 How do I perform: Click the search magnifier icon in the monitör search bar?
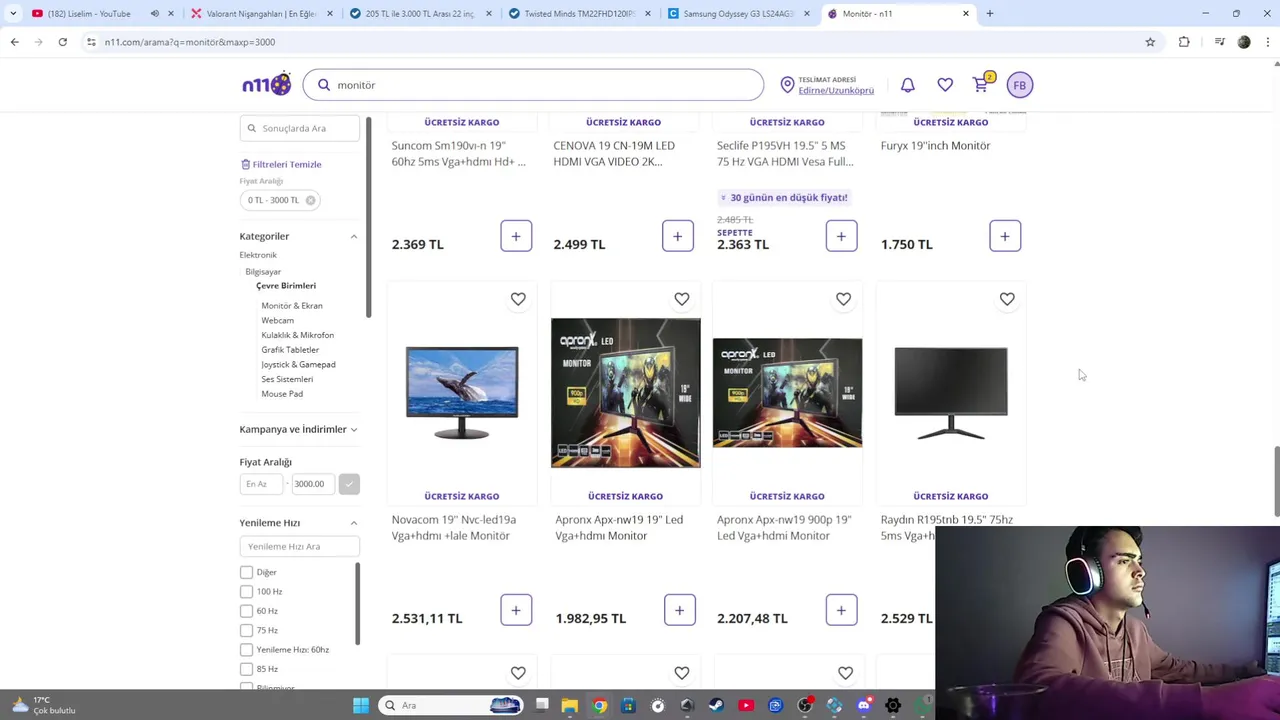pyautogui.click(x=324, y=85)
